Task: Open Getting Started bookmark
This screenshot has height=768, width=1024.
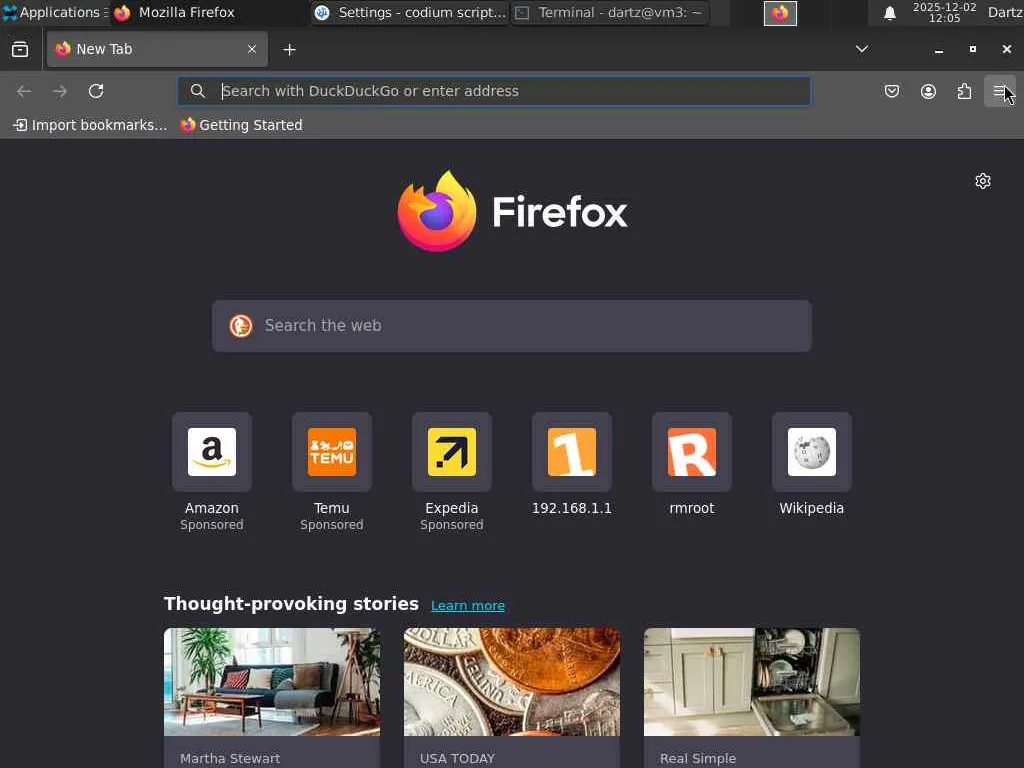Action: tap(242, 125)
